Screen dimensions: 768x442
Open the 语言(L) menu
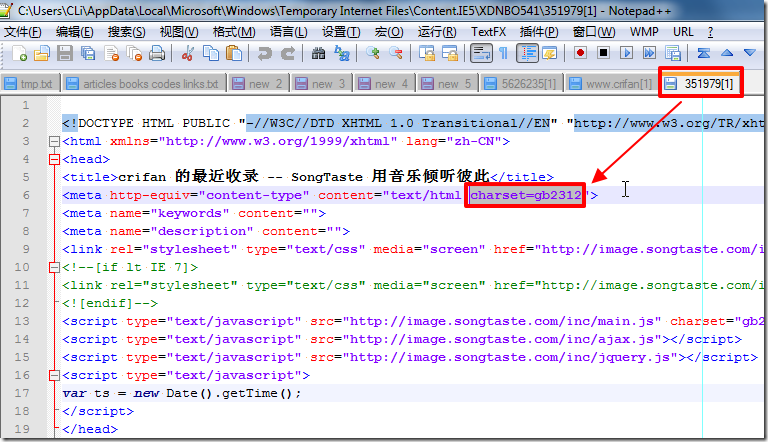pos(288,32)
